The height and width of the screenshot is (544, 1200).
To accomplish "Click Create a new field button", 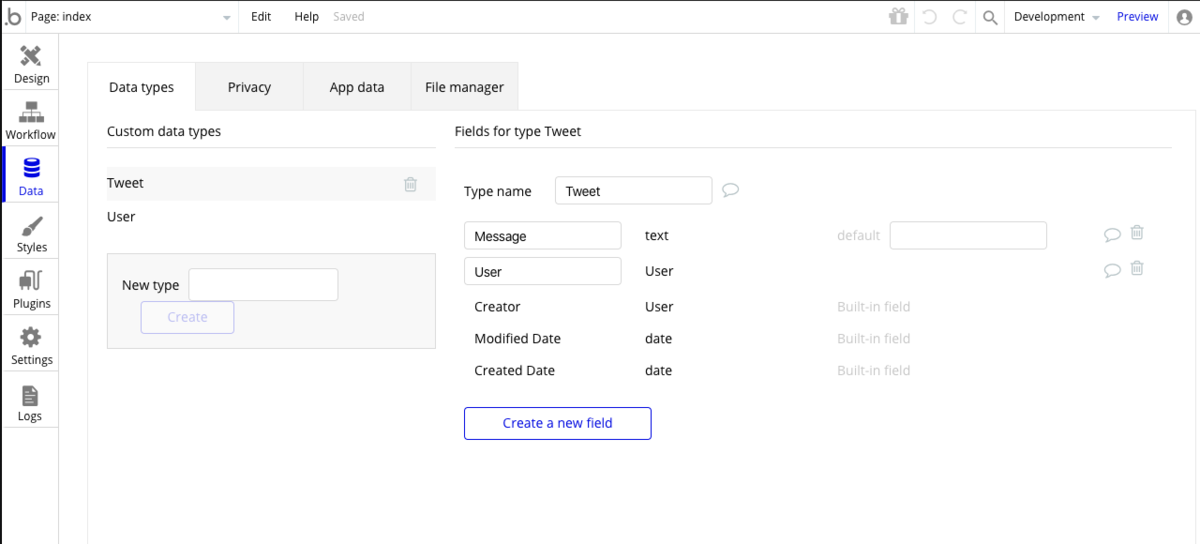I will pyautogui.click(x=557, y=423).
